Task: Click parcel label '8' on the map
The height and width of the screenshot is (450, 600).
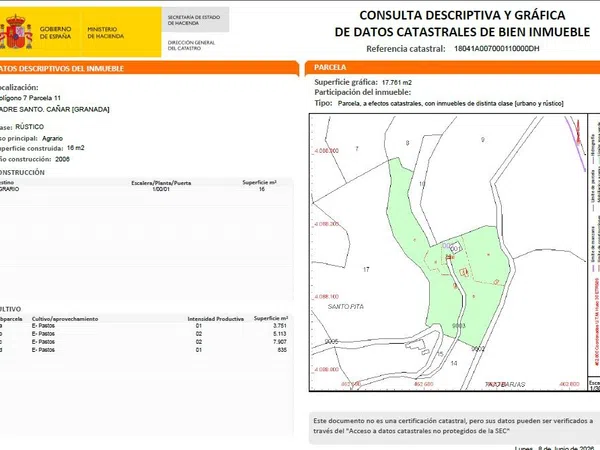Action: coord(407,143)
